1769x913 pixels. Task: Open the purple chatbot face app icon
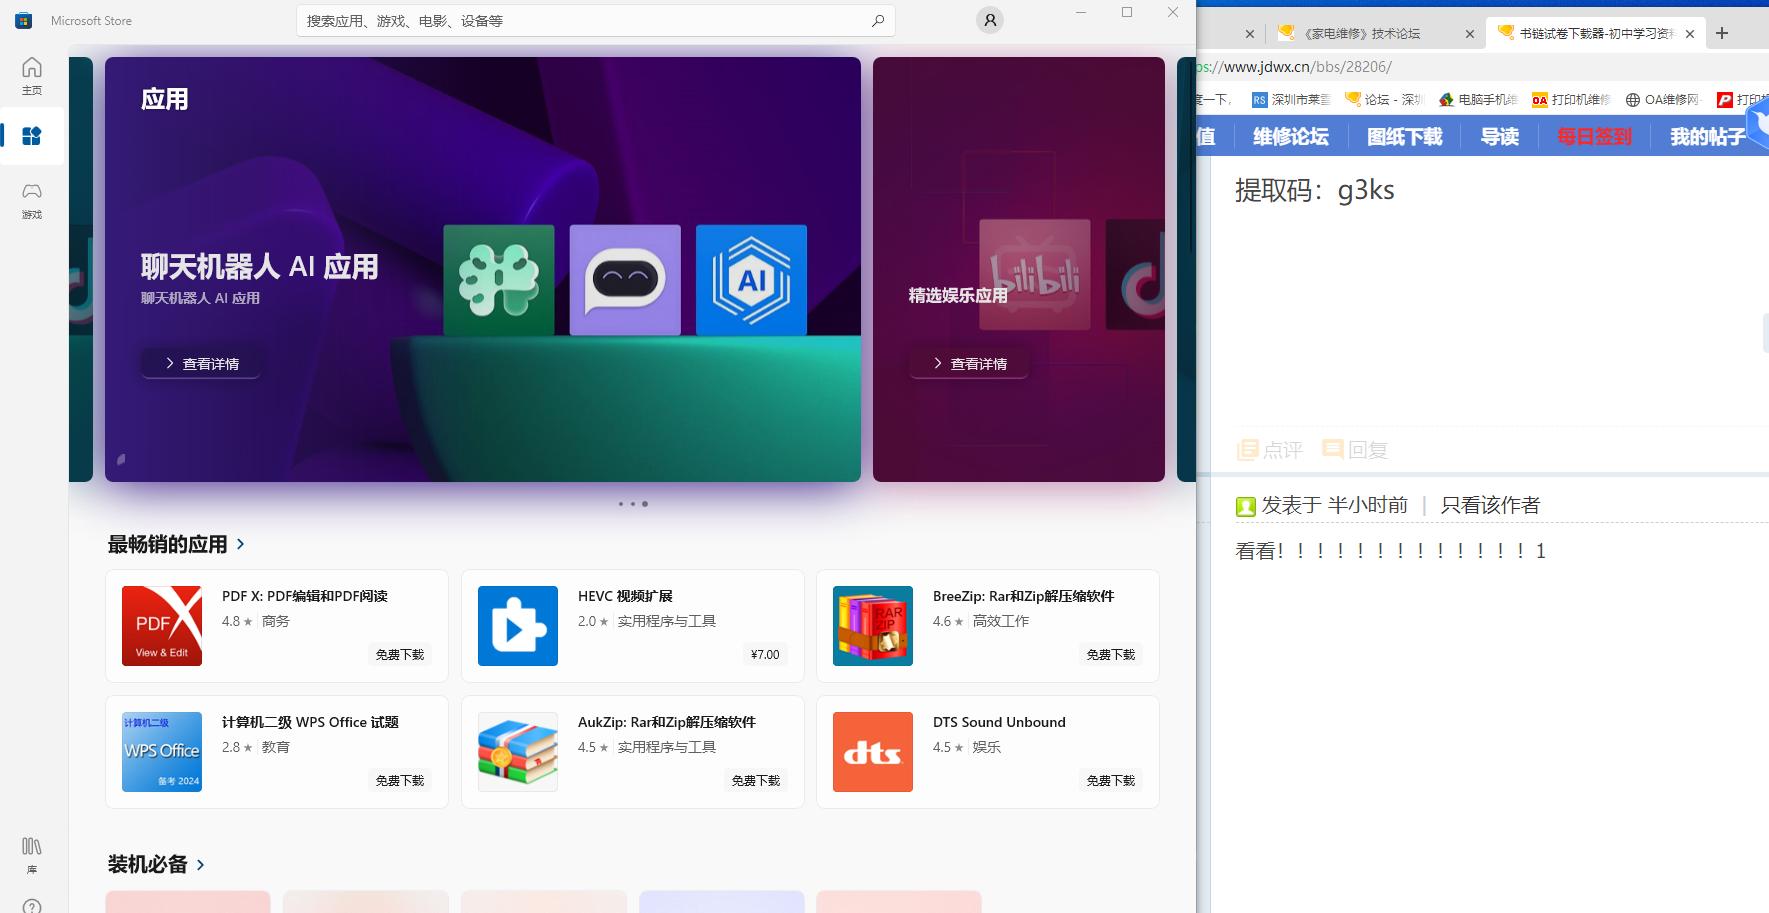(625, 280)
